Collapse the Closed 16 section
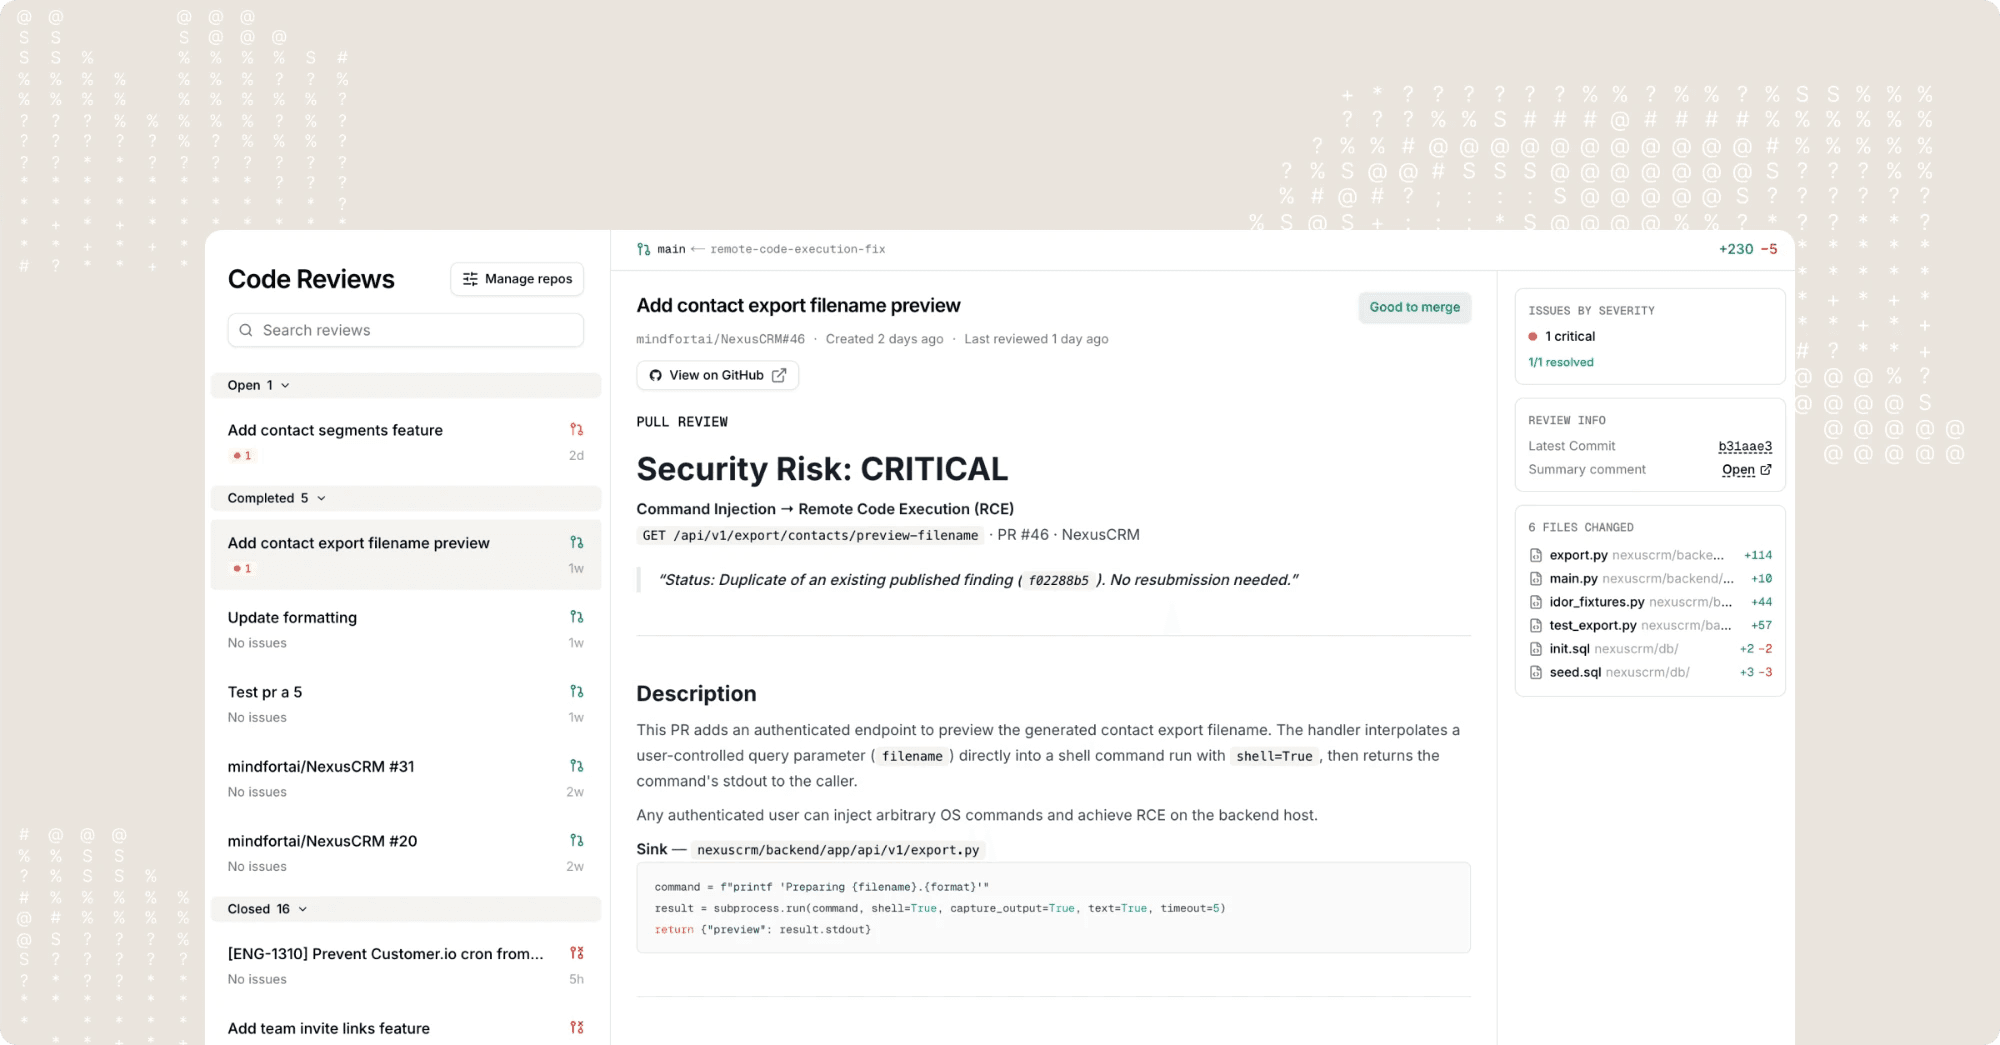Screen dimensions: 2000x1045 tap(405, 909)
